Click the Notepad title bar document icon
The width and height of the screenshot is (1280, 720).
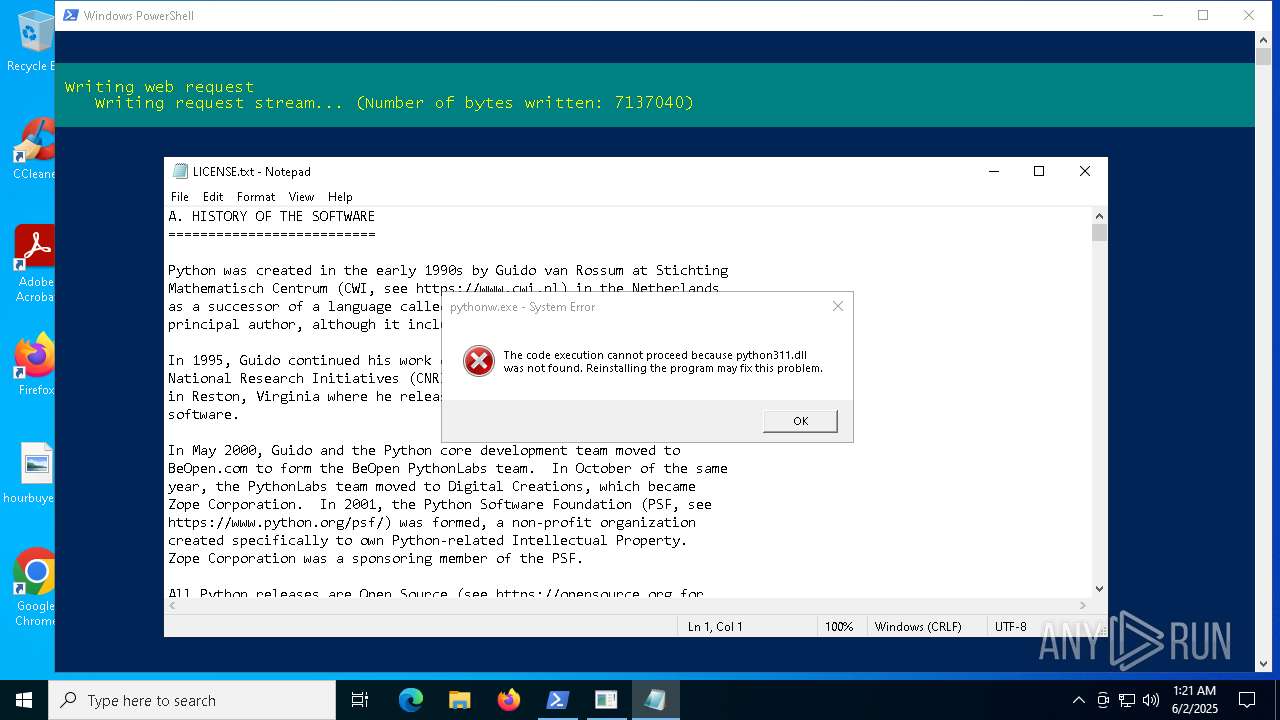tap(180, 171)
